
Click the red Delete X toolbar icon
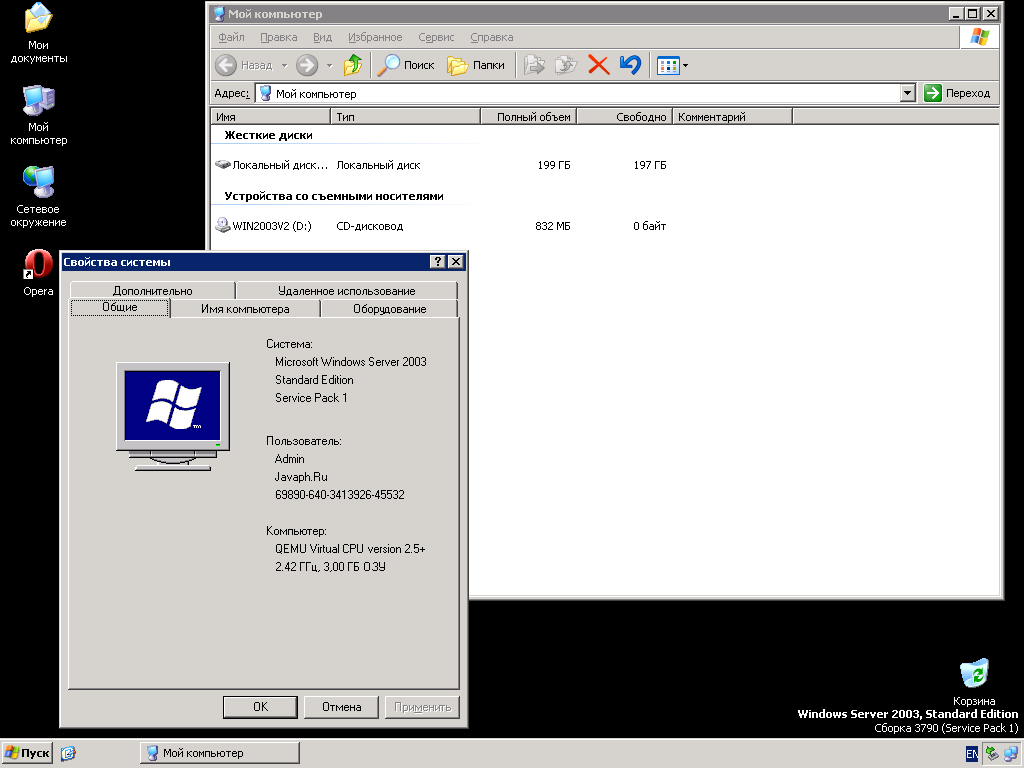pyautogui.click(x=598, y=65)
